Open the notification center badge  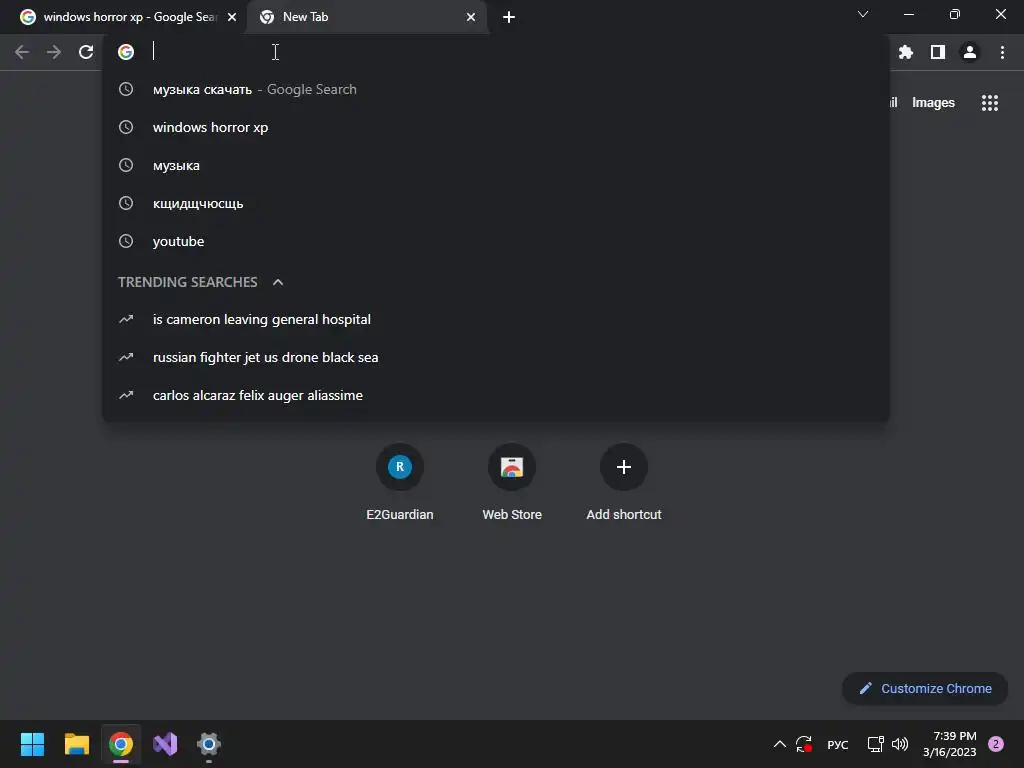coord(996,744)
